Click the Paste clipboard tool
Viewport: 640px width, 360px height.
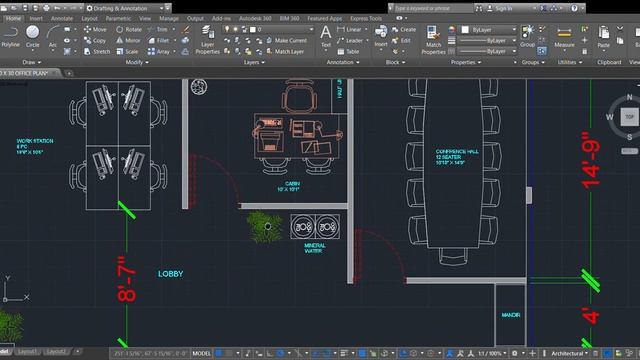[x=603, y=38]
